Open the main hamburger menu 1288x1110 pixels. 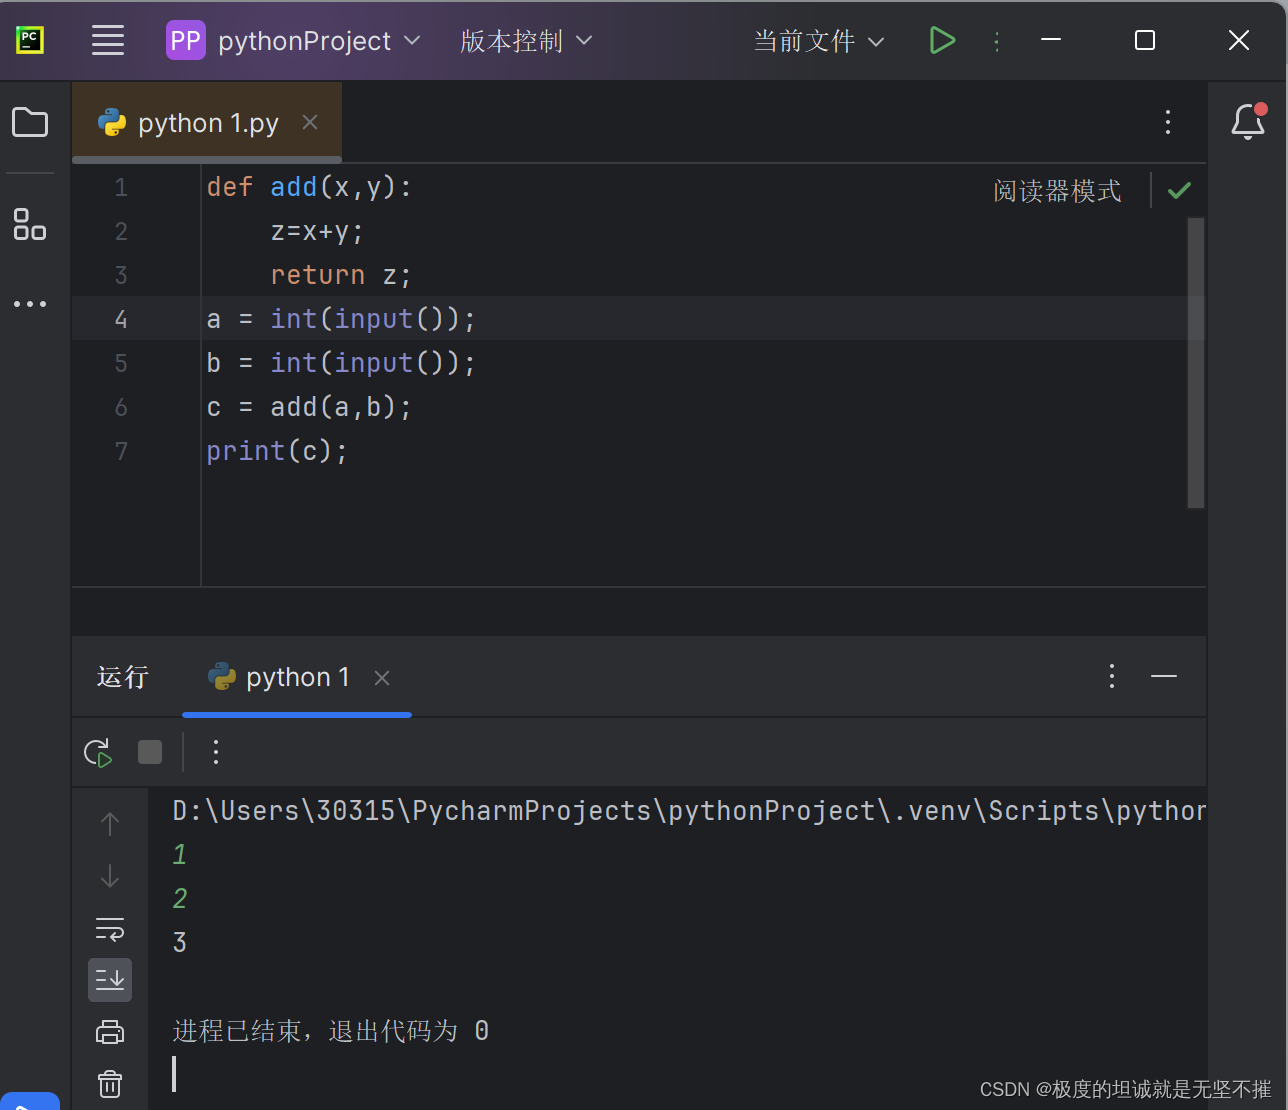108,41
